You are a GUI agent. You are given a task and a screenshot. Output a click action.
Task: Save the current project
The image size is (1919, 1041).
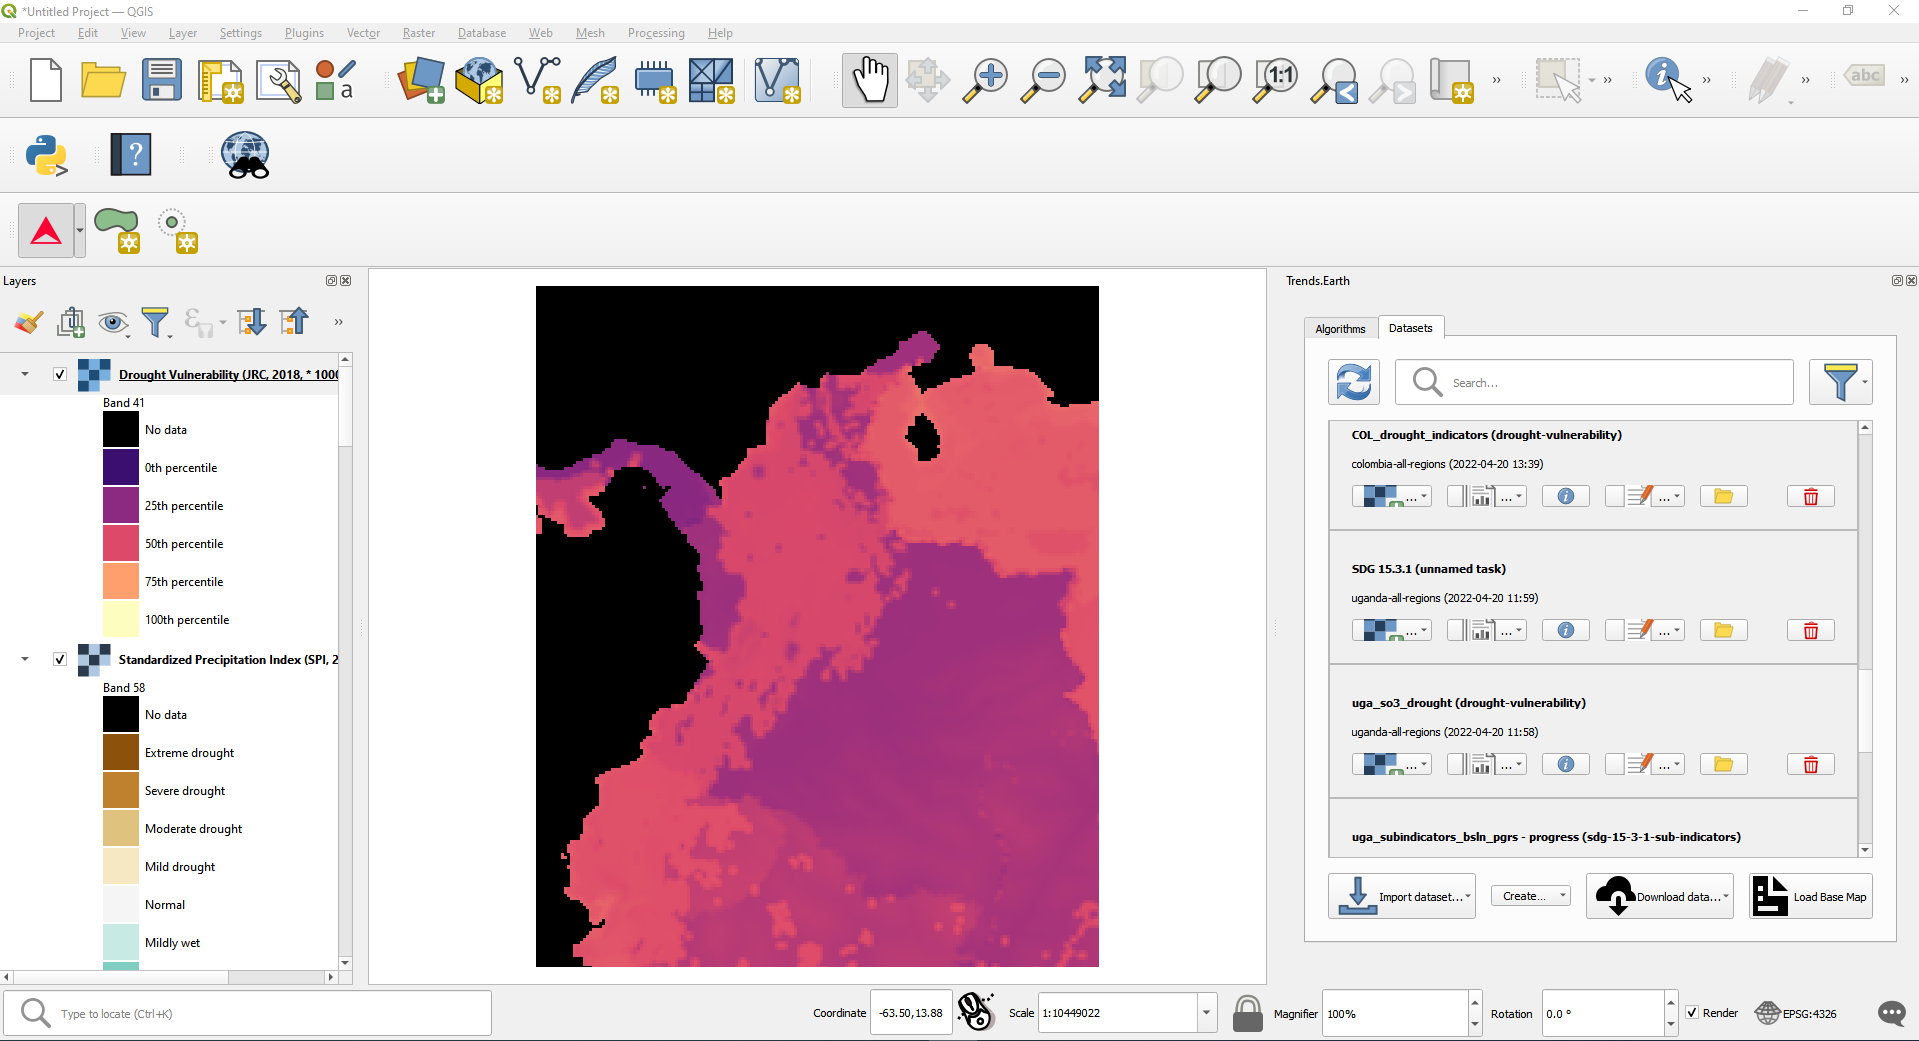pyautogui.click(x=161, y=80)
